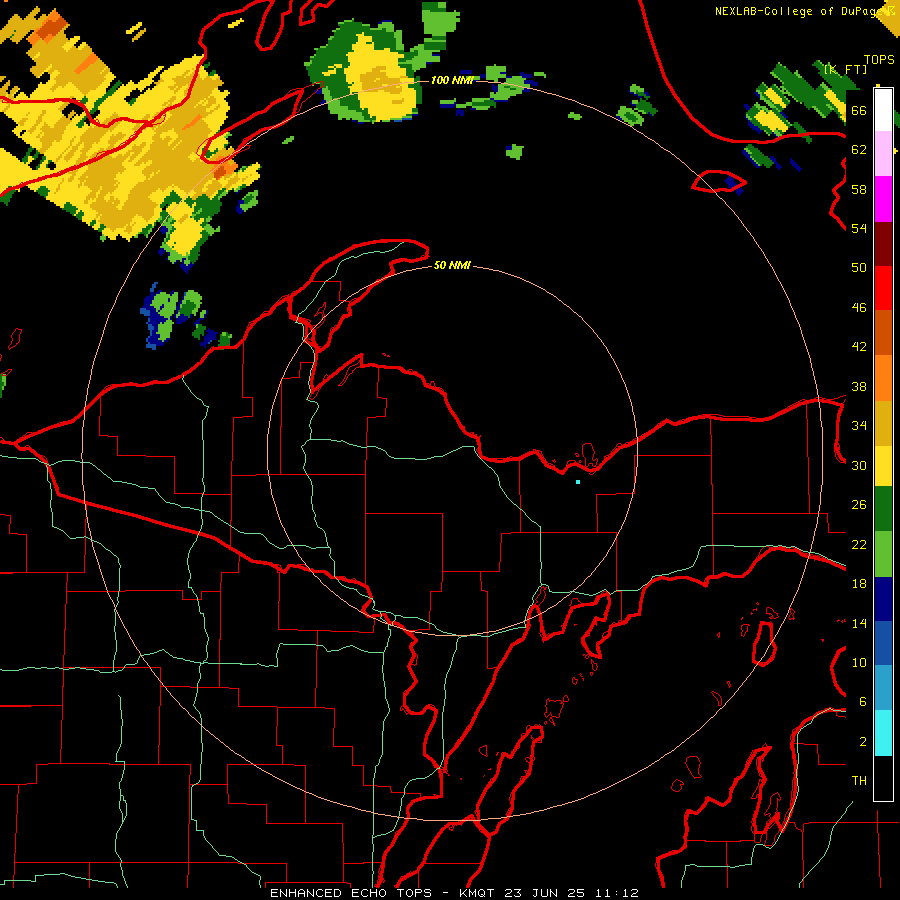
Task: Click the "KMQT" radar site identifier
Action: (x=478, y=893)
